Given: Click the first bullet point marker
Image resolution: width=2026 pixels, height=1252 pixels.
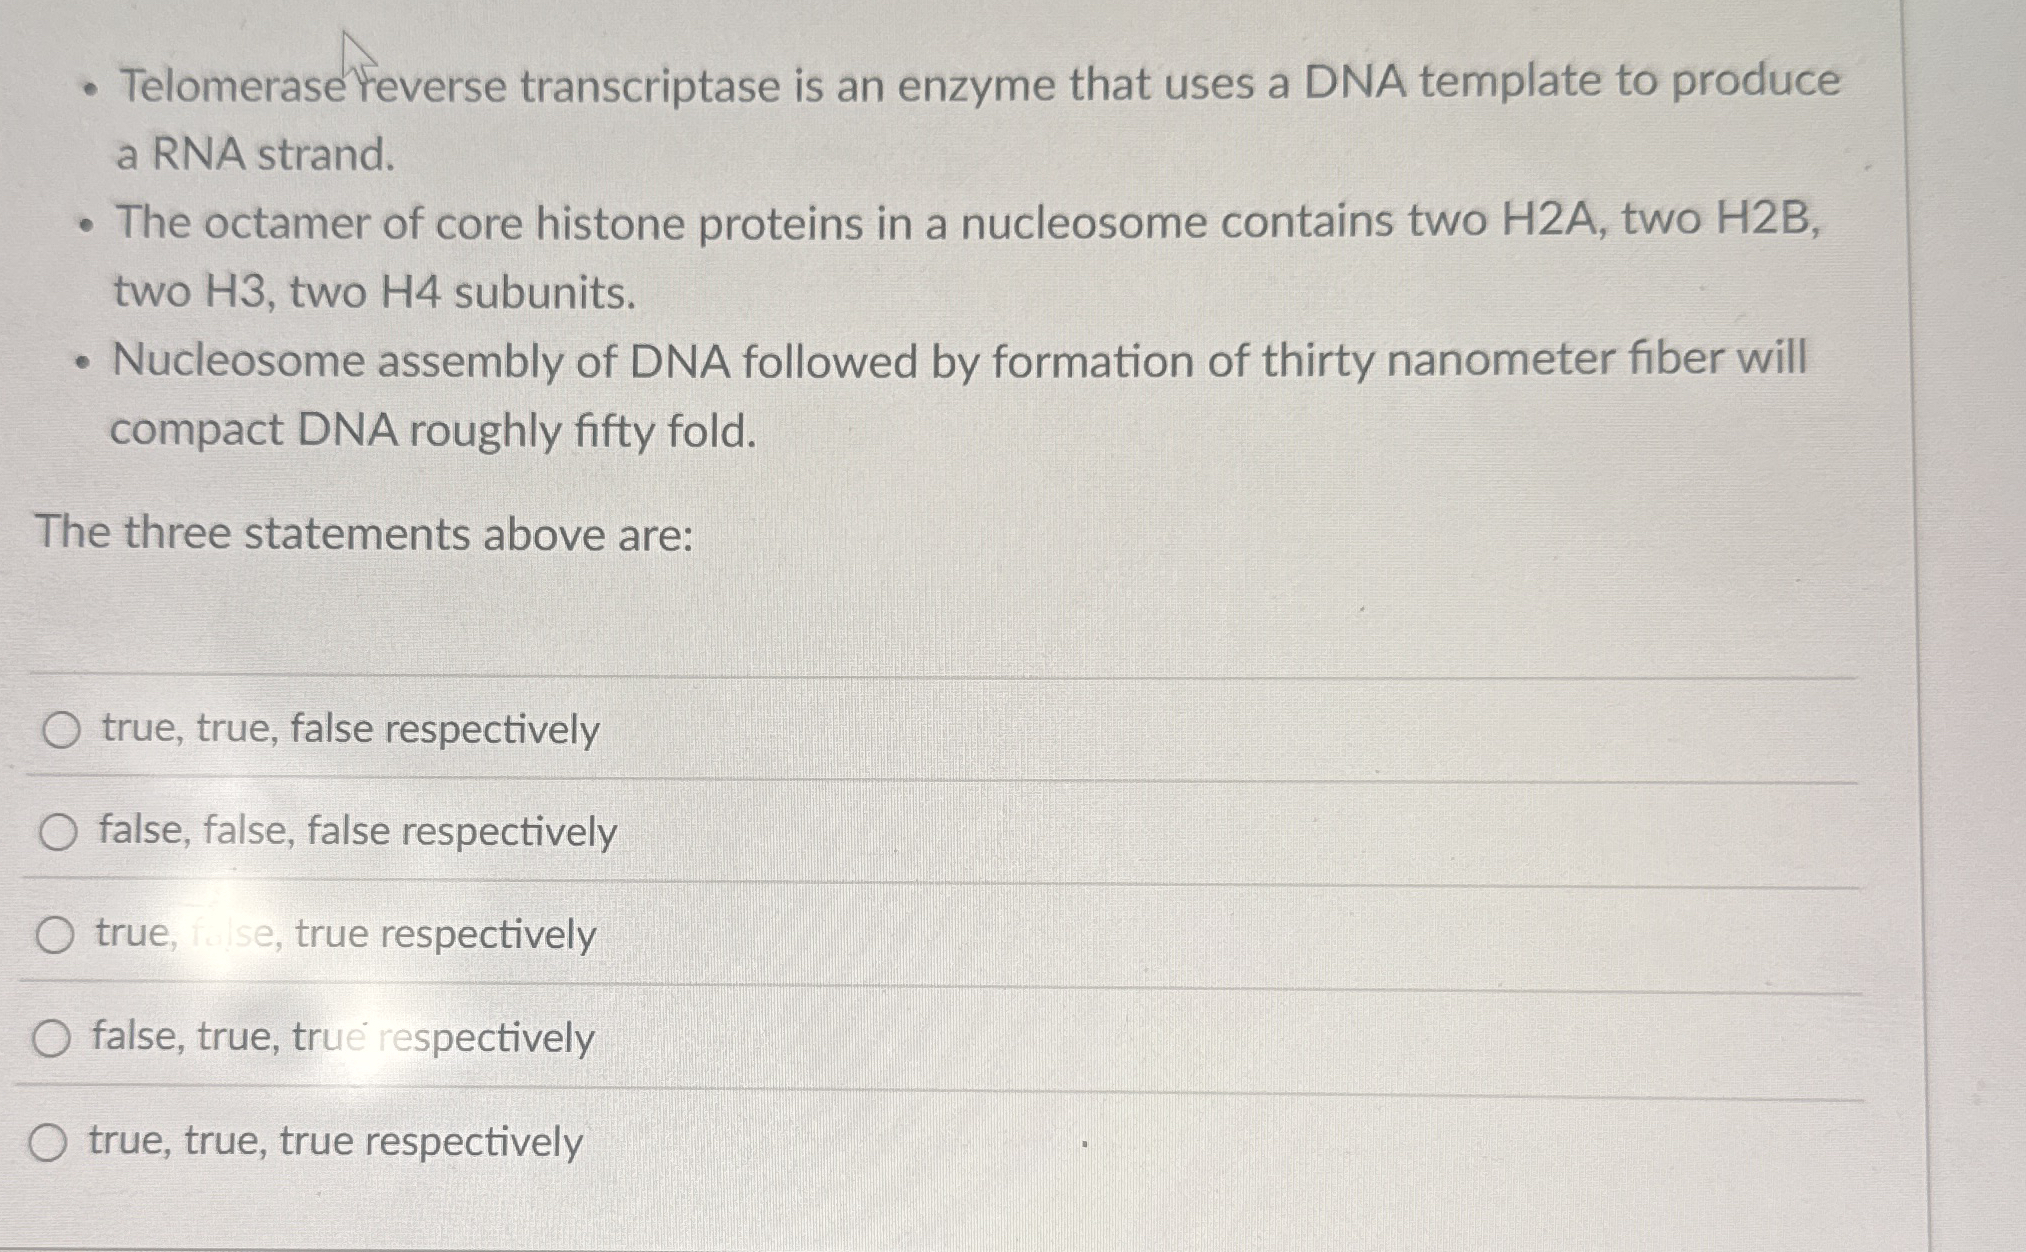Looking at the screenshot, I should 86,86.
